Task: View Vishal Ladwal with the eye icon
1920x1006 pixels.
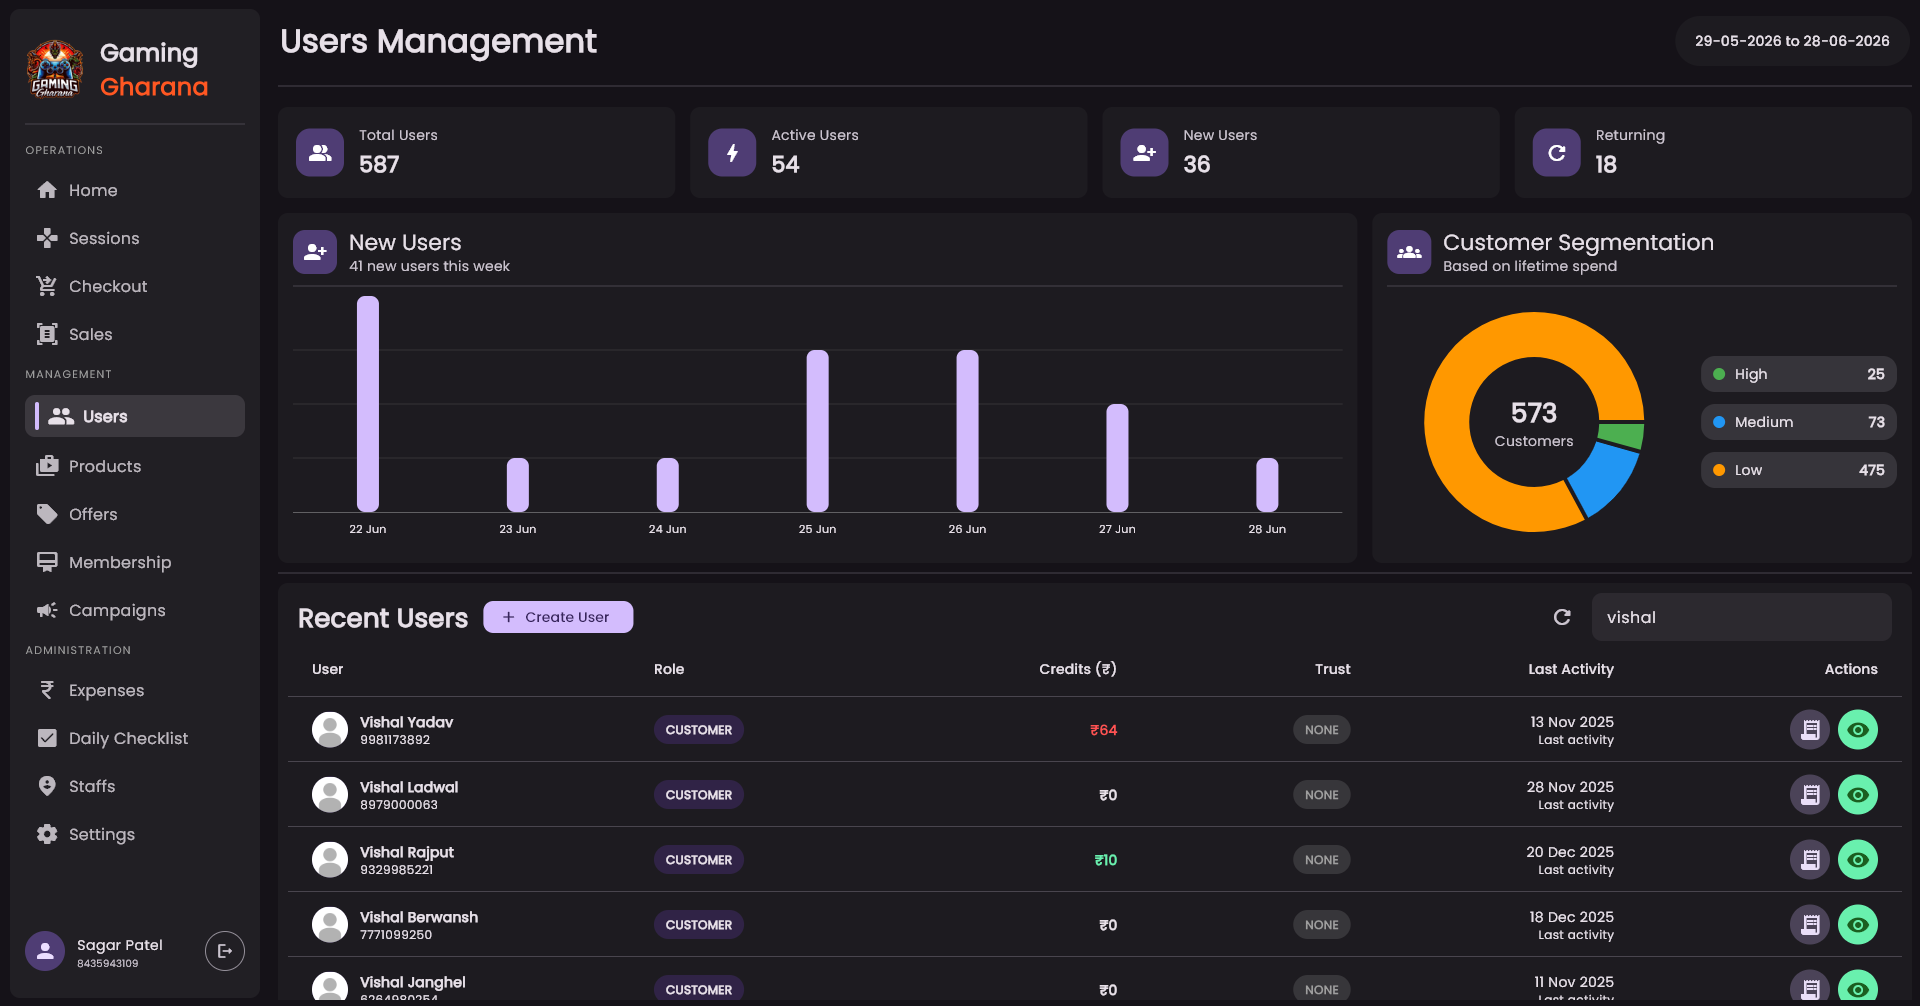Action: [x=1857, y=795]
